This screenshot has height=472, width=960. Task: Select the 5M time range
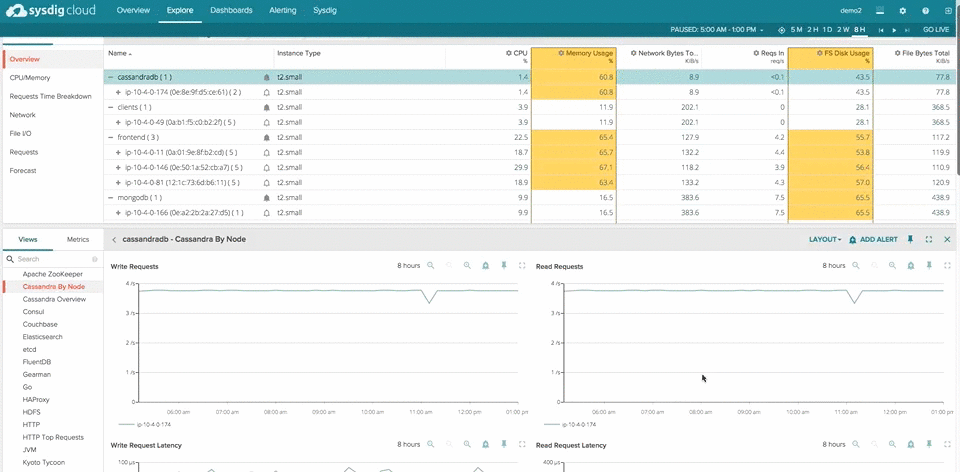pyautogui.click(x=796, y=30)
